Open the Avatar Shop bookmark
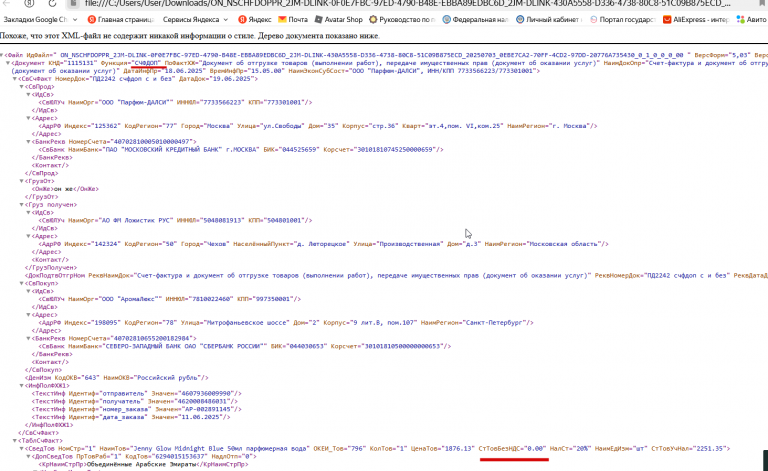 pos(338,20)
